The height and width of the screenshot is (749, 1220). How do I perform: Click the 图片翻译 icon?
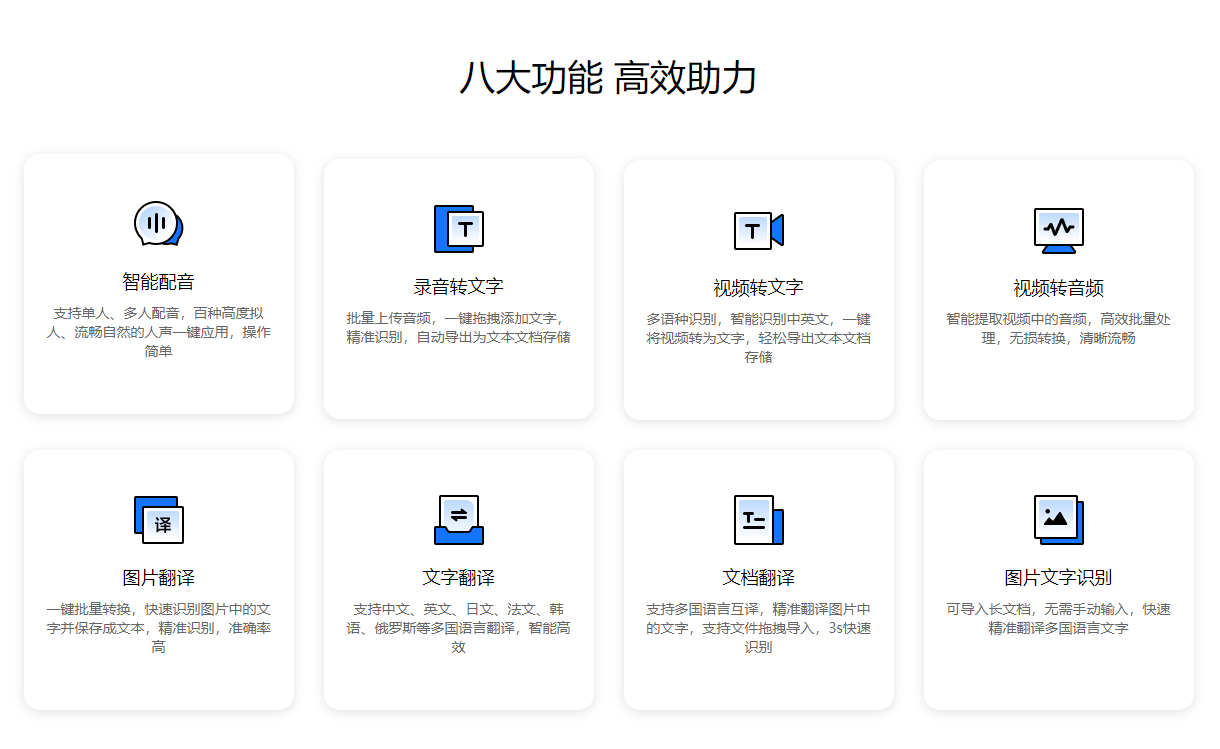[x=159, y=519]
